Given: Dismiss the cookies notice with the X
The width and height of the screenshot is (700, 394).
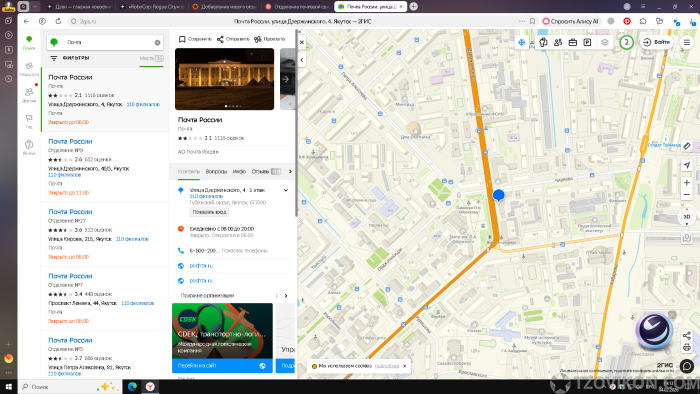Looking at the screenshot, I should [404, 366].
